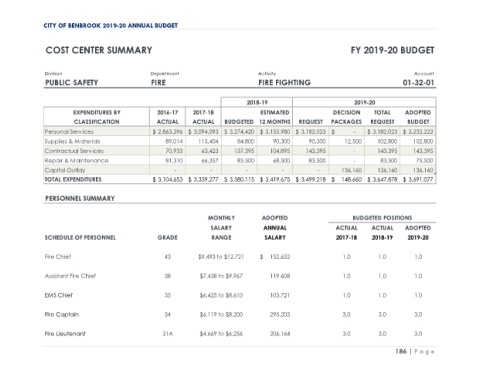
Task: Click the Personal Services row label
Action: click(x=69, y=132)
